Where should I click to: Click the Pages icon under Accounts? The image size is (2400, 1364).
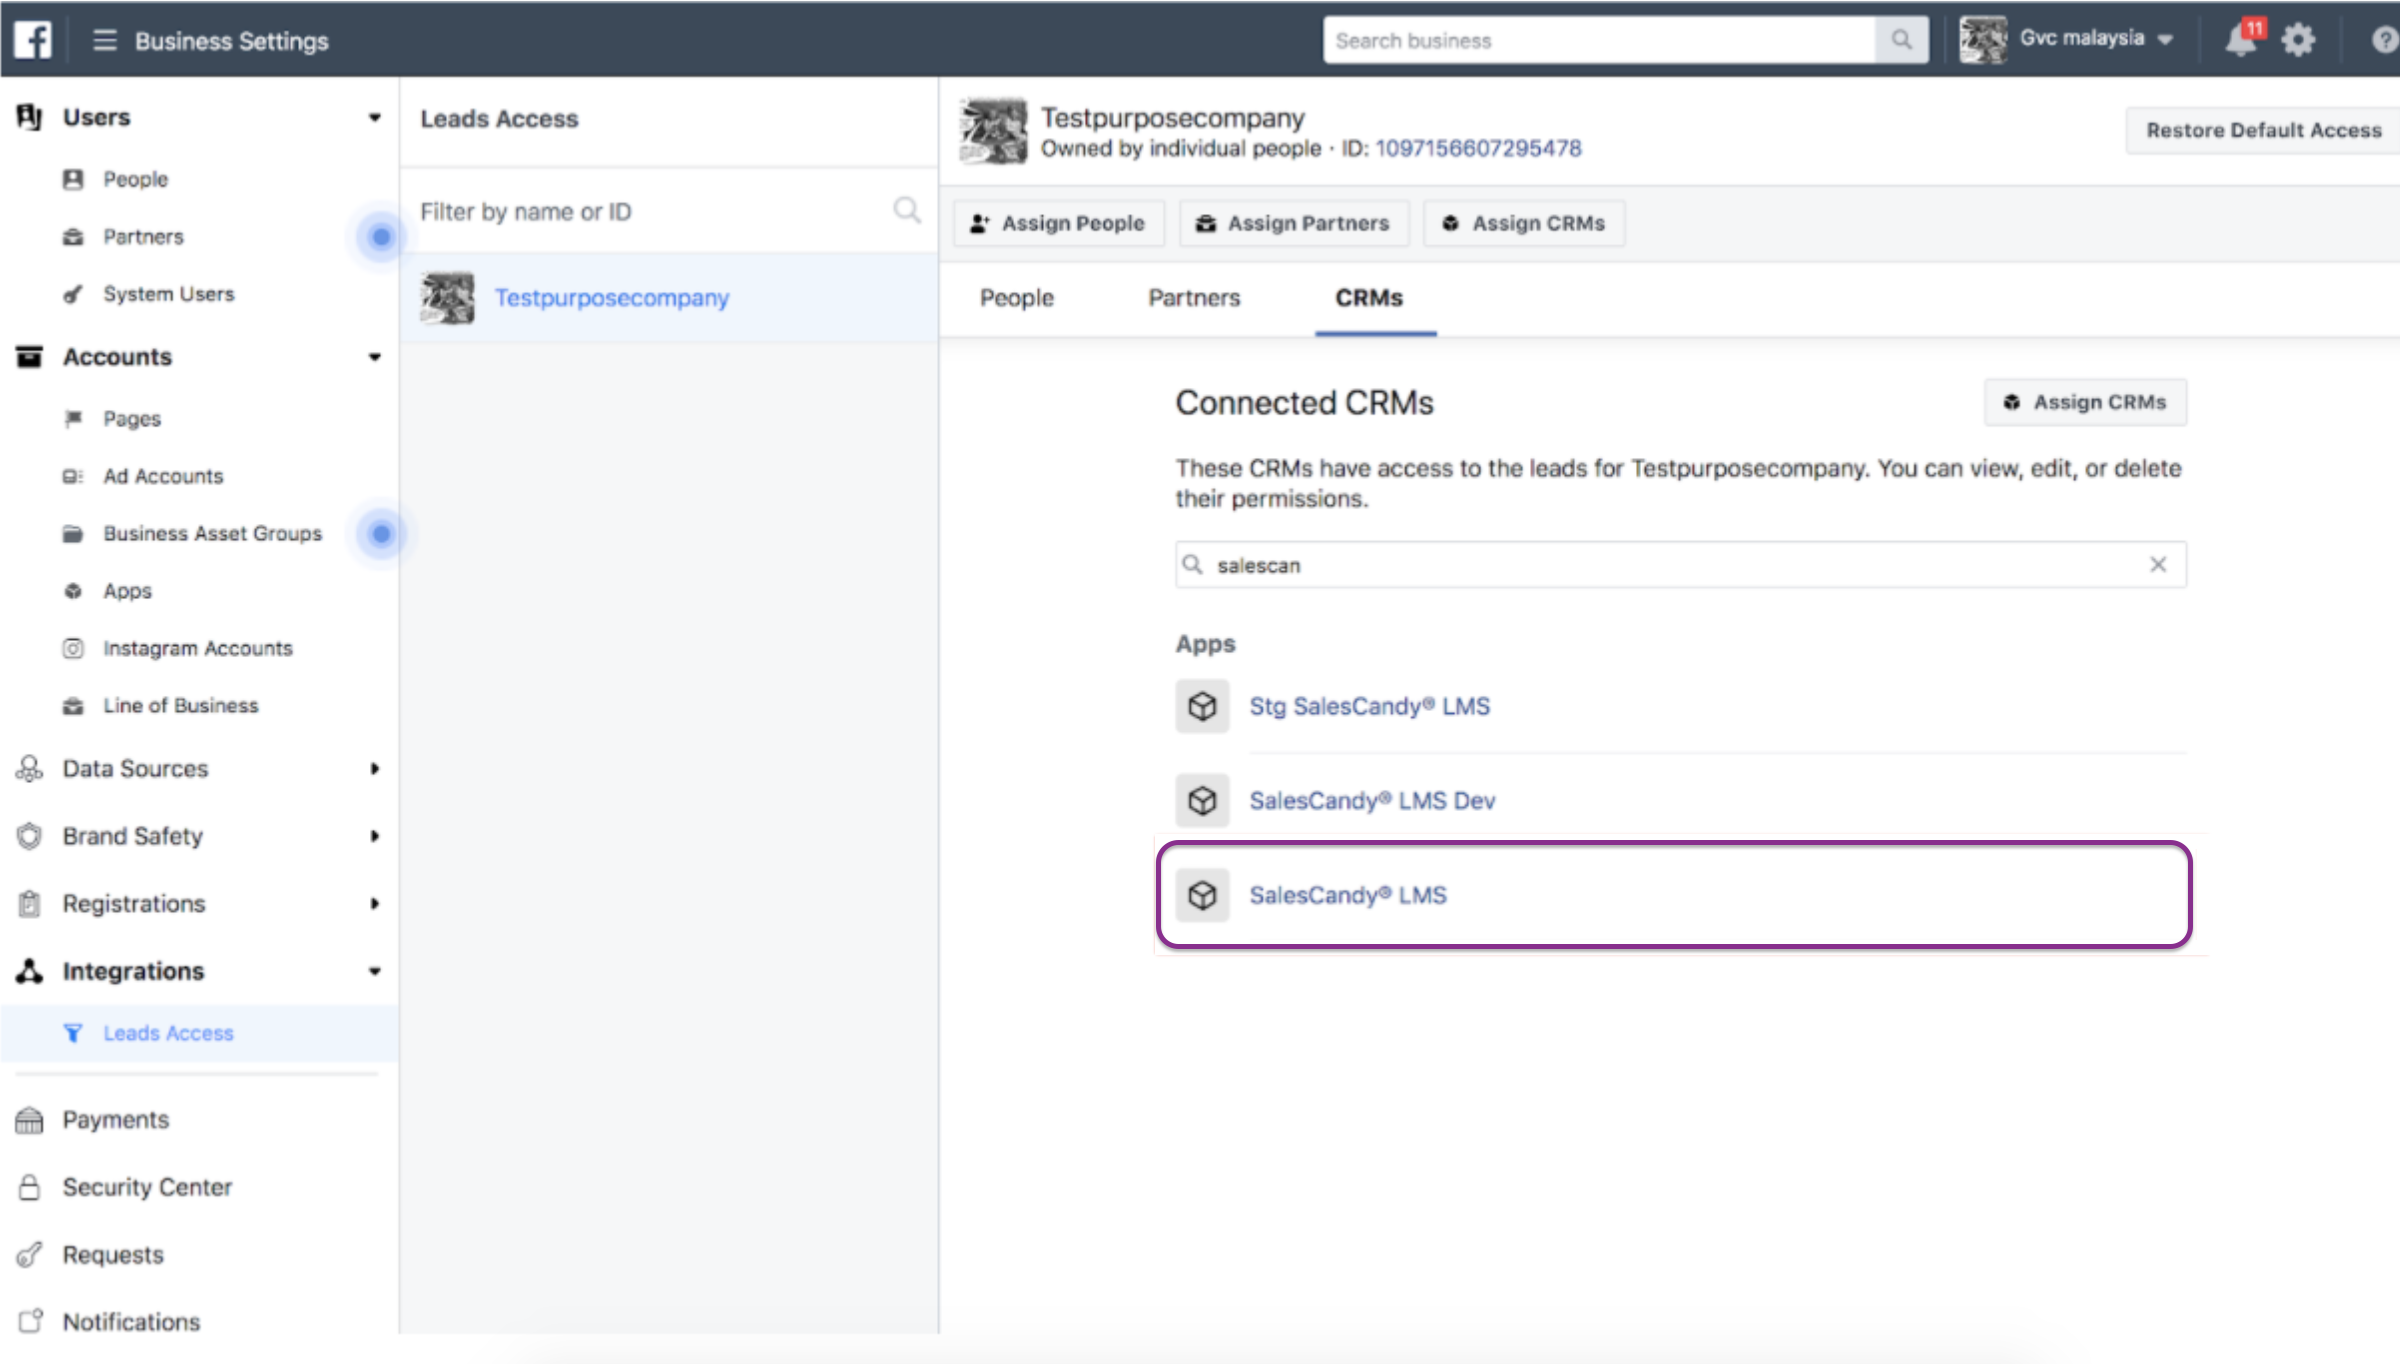click(x=74, y=418)
